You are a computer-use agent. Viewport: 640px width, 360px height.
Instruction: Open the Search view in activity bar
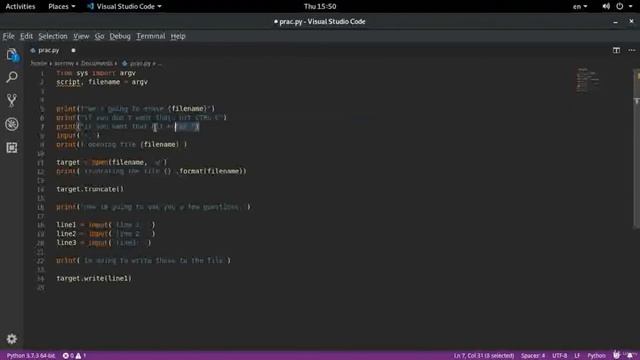pyautogui.click(x=12, y=77)
